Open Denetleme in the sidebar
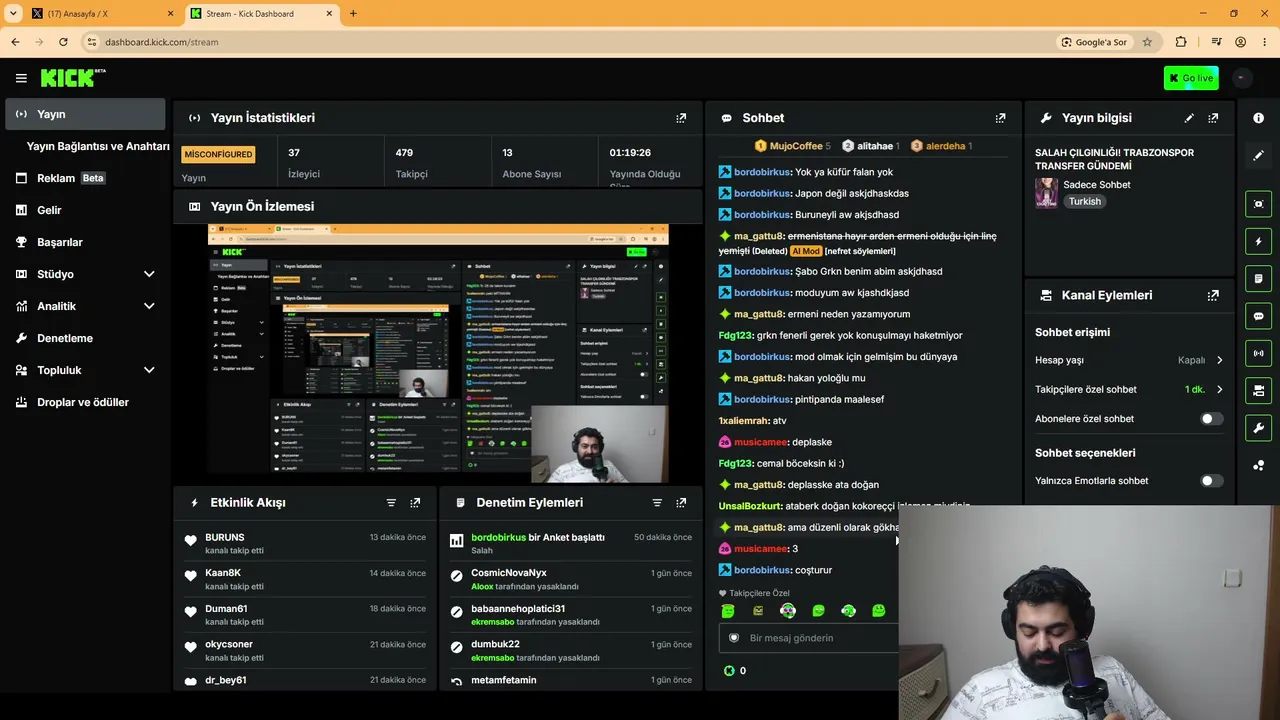Viewport: 1280px width, 720px height. pos(85,338)
